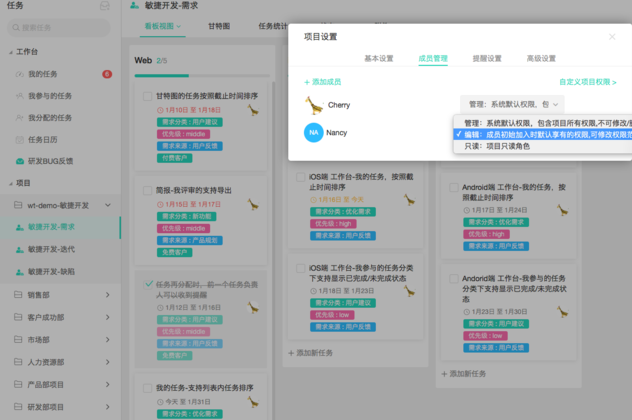Expand the 市场部 chevron

point(108,339)
